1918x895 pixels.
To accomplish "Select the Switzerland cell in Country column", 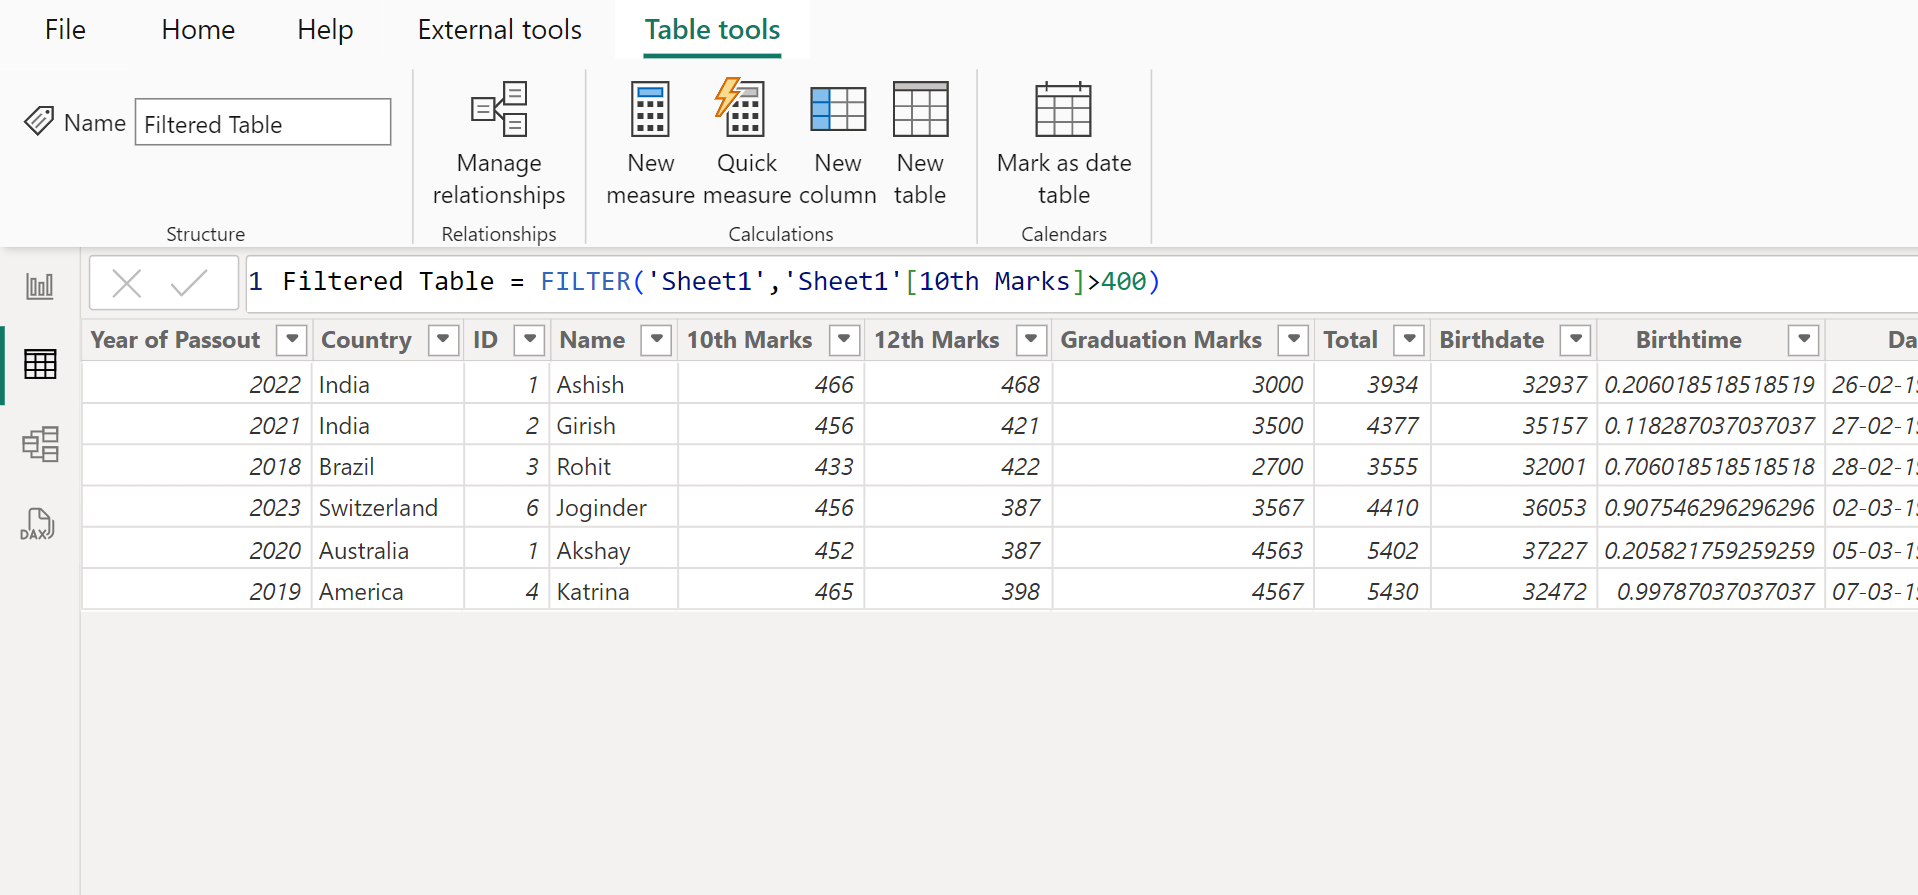I will pyautogui.click(x=378, y=508).
